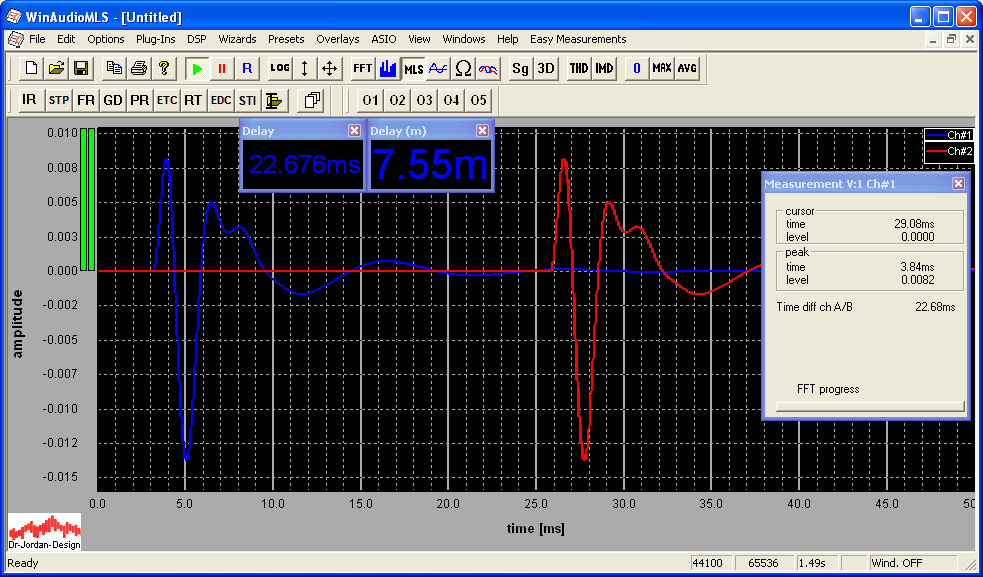Click the 3D waterfall plot icon
The height and width of the screenshot is (577, 983).
(546, 68)
